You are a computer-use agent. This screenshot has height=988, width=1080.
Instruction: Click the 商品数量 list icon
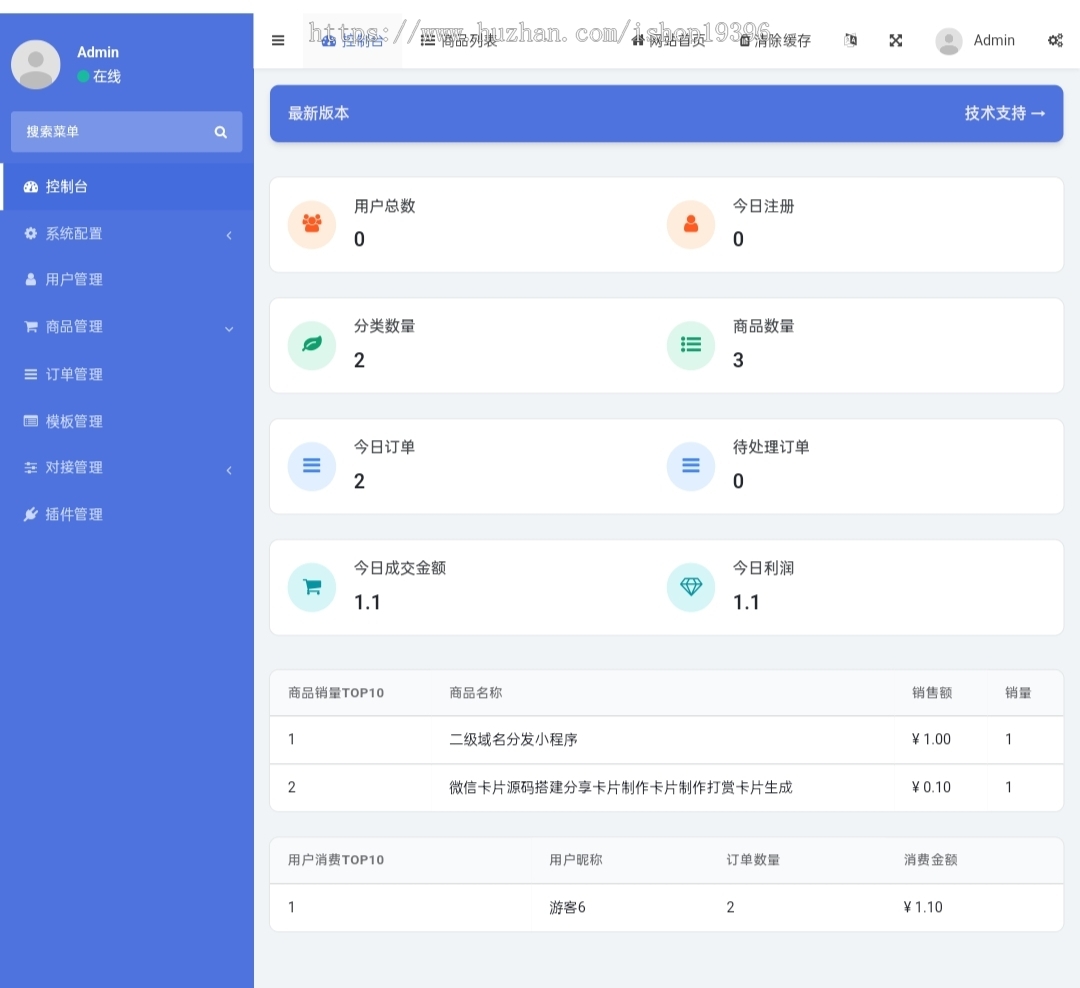[691, 345]
